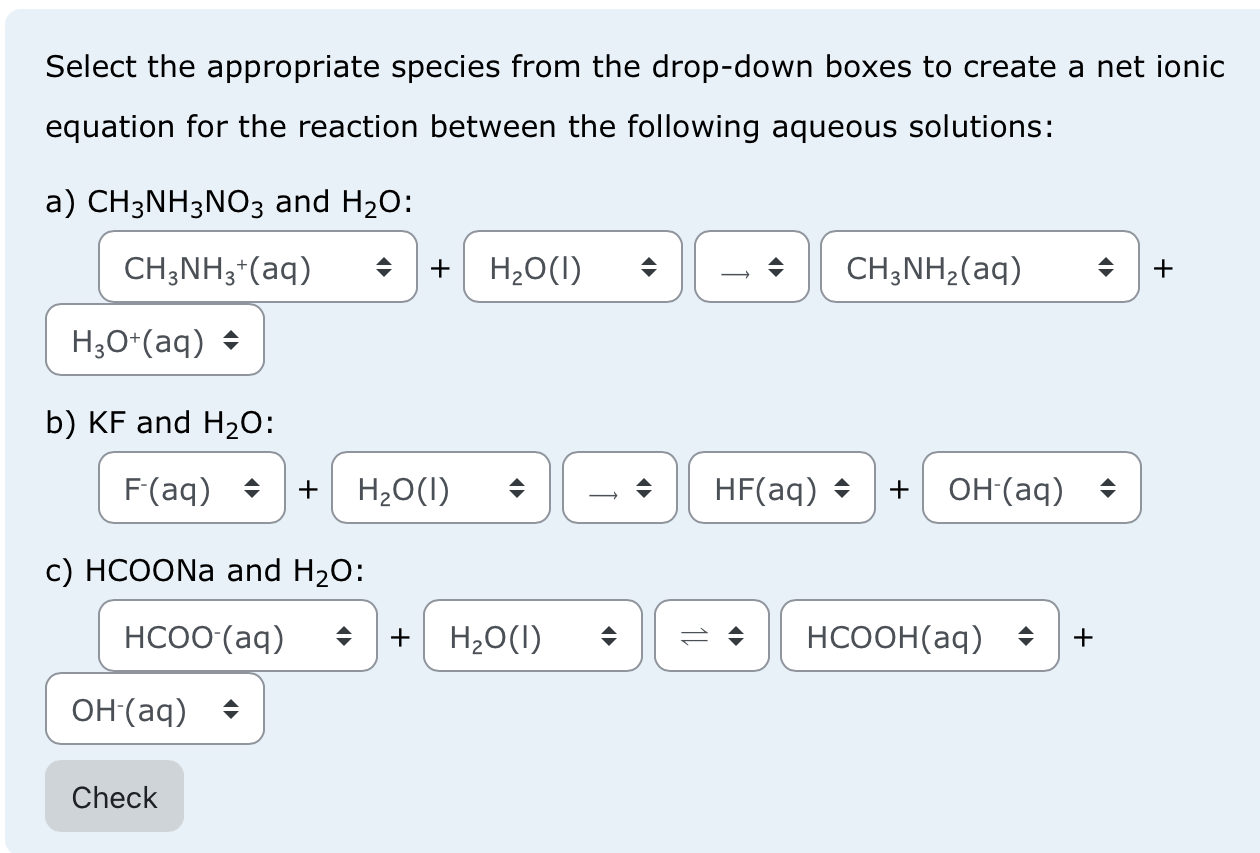This screenshot has height=853, width=1260.
Task: Open the F⁻(aq) dropdown in part b
Action: (x=190, y=488)
